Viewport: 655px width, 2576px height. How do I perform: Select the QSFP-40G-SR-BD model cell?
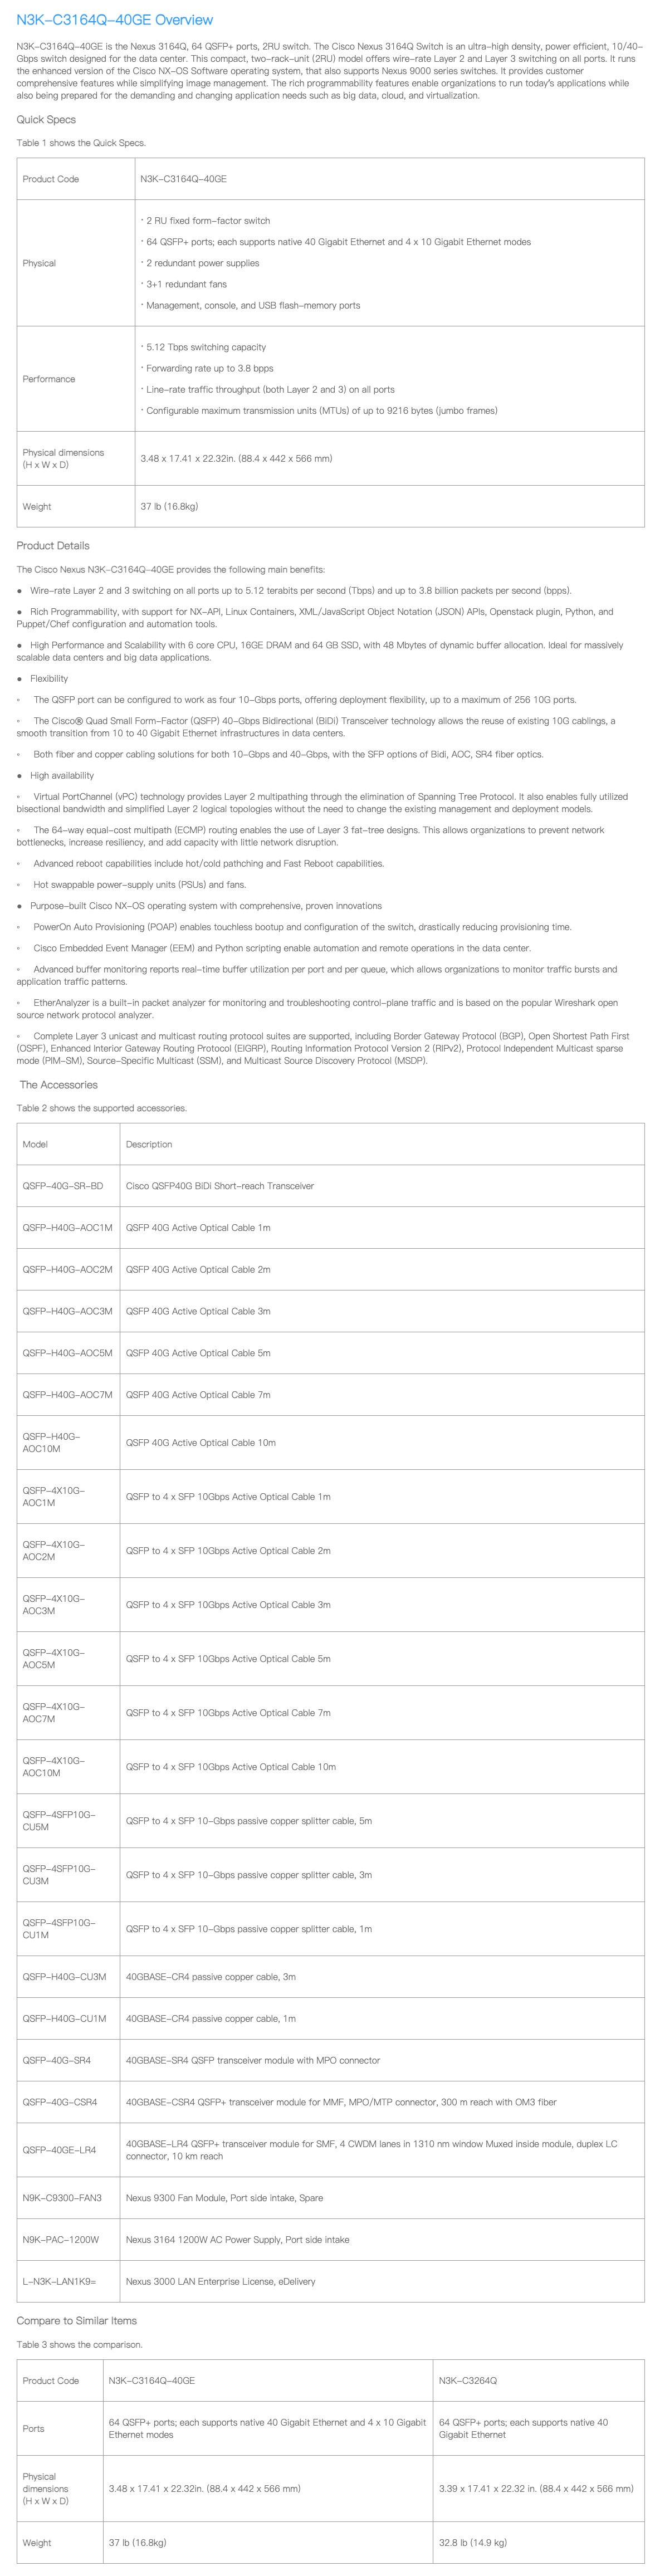(63, 1186)
